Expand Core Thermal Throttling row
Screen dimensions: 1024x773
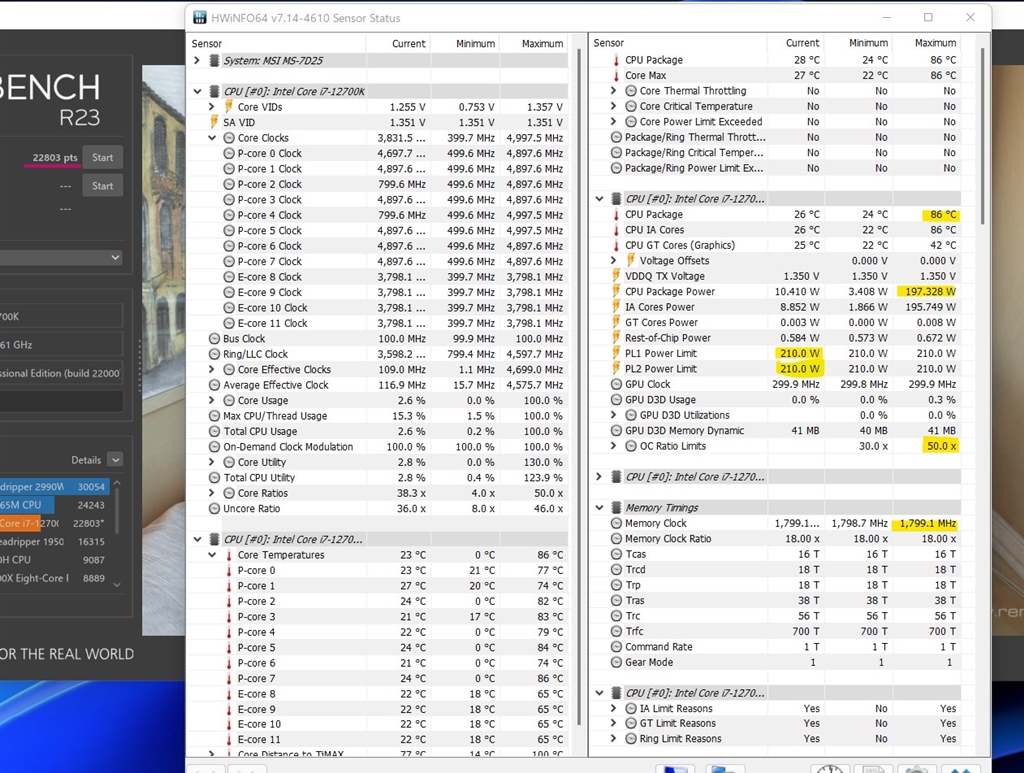click(613, 91)
